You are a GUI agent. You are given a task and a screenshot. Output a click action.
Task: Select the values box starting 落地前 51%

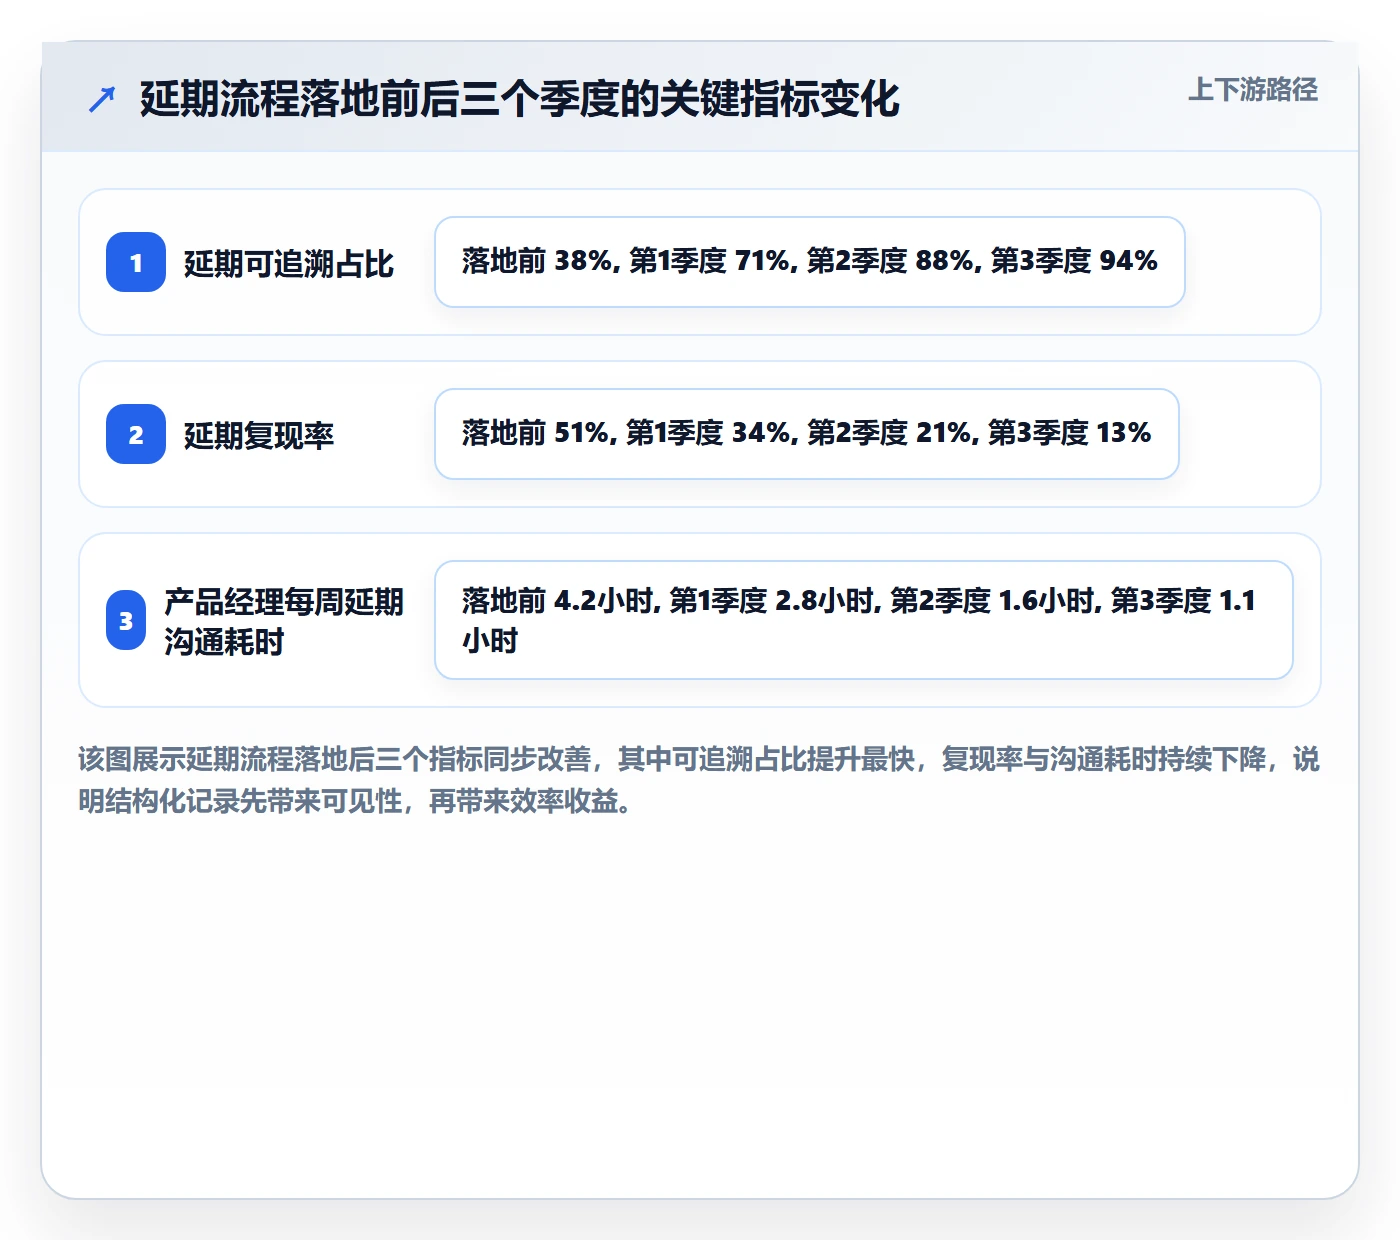[807, 434]
